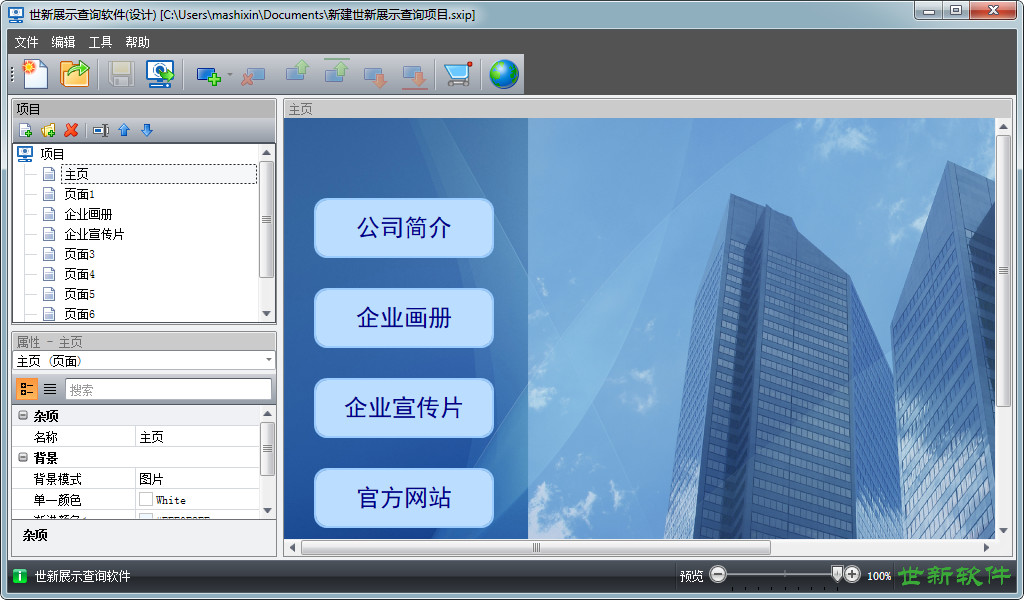Zoom in using the plus button
Screen dimensions: 1024x600
852,575
